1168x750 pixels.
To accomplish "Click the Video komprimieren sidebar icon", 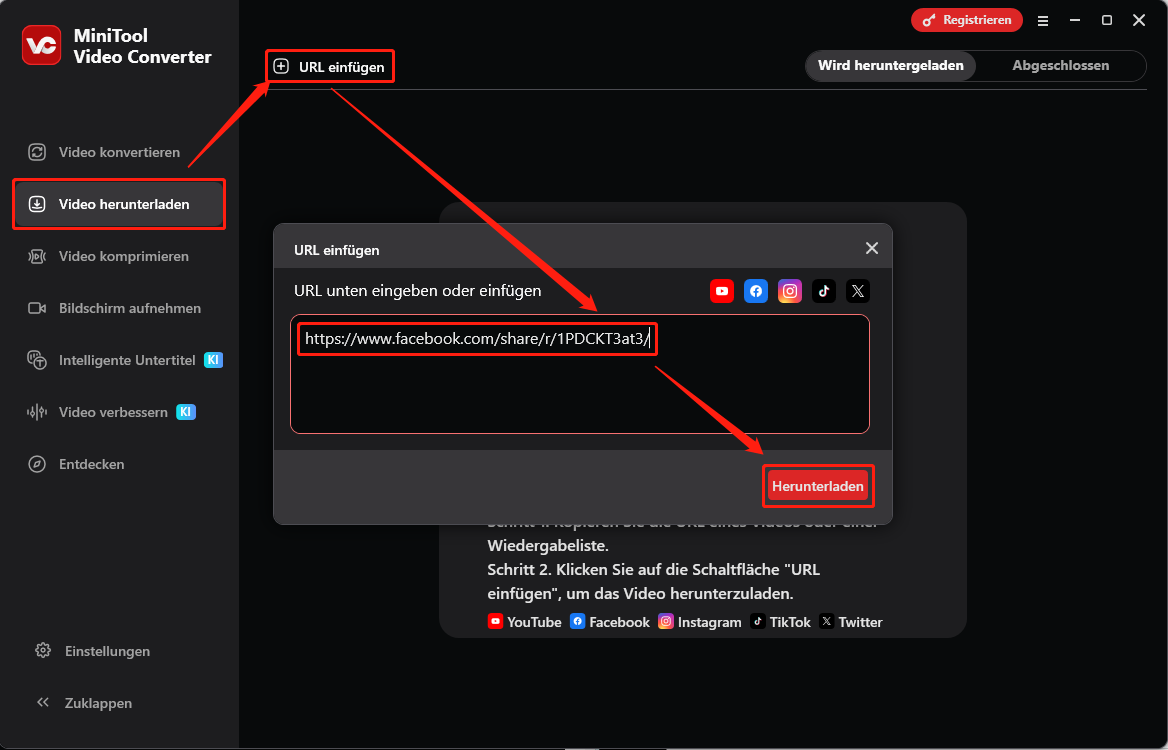I will [x=36, y=256].
